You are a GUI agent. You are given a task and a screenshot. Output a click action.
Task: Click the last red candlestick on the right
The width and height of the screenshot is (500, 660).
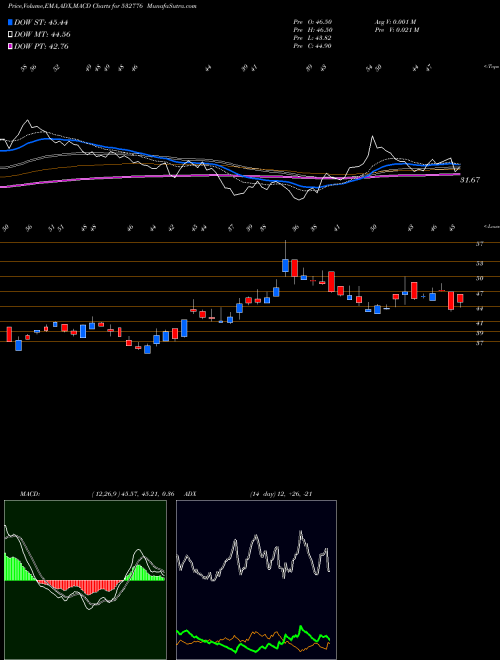(x=460, y=298)
